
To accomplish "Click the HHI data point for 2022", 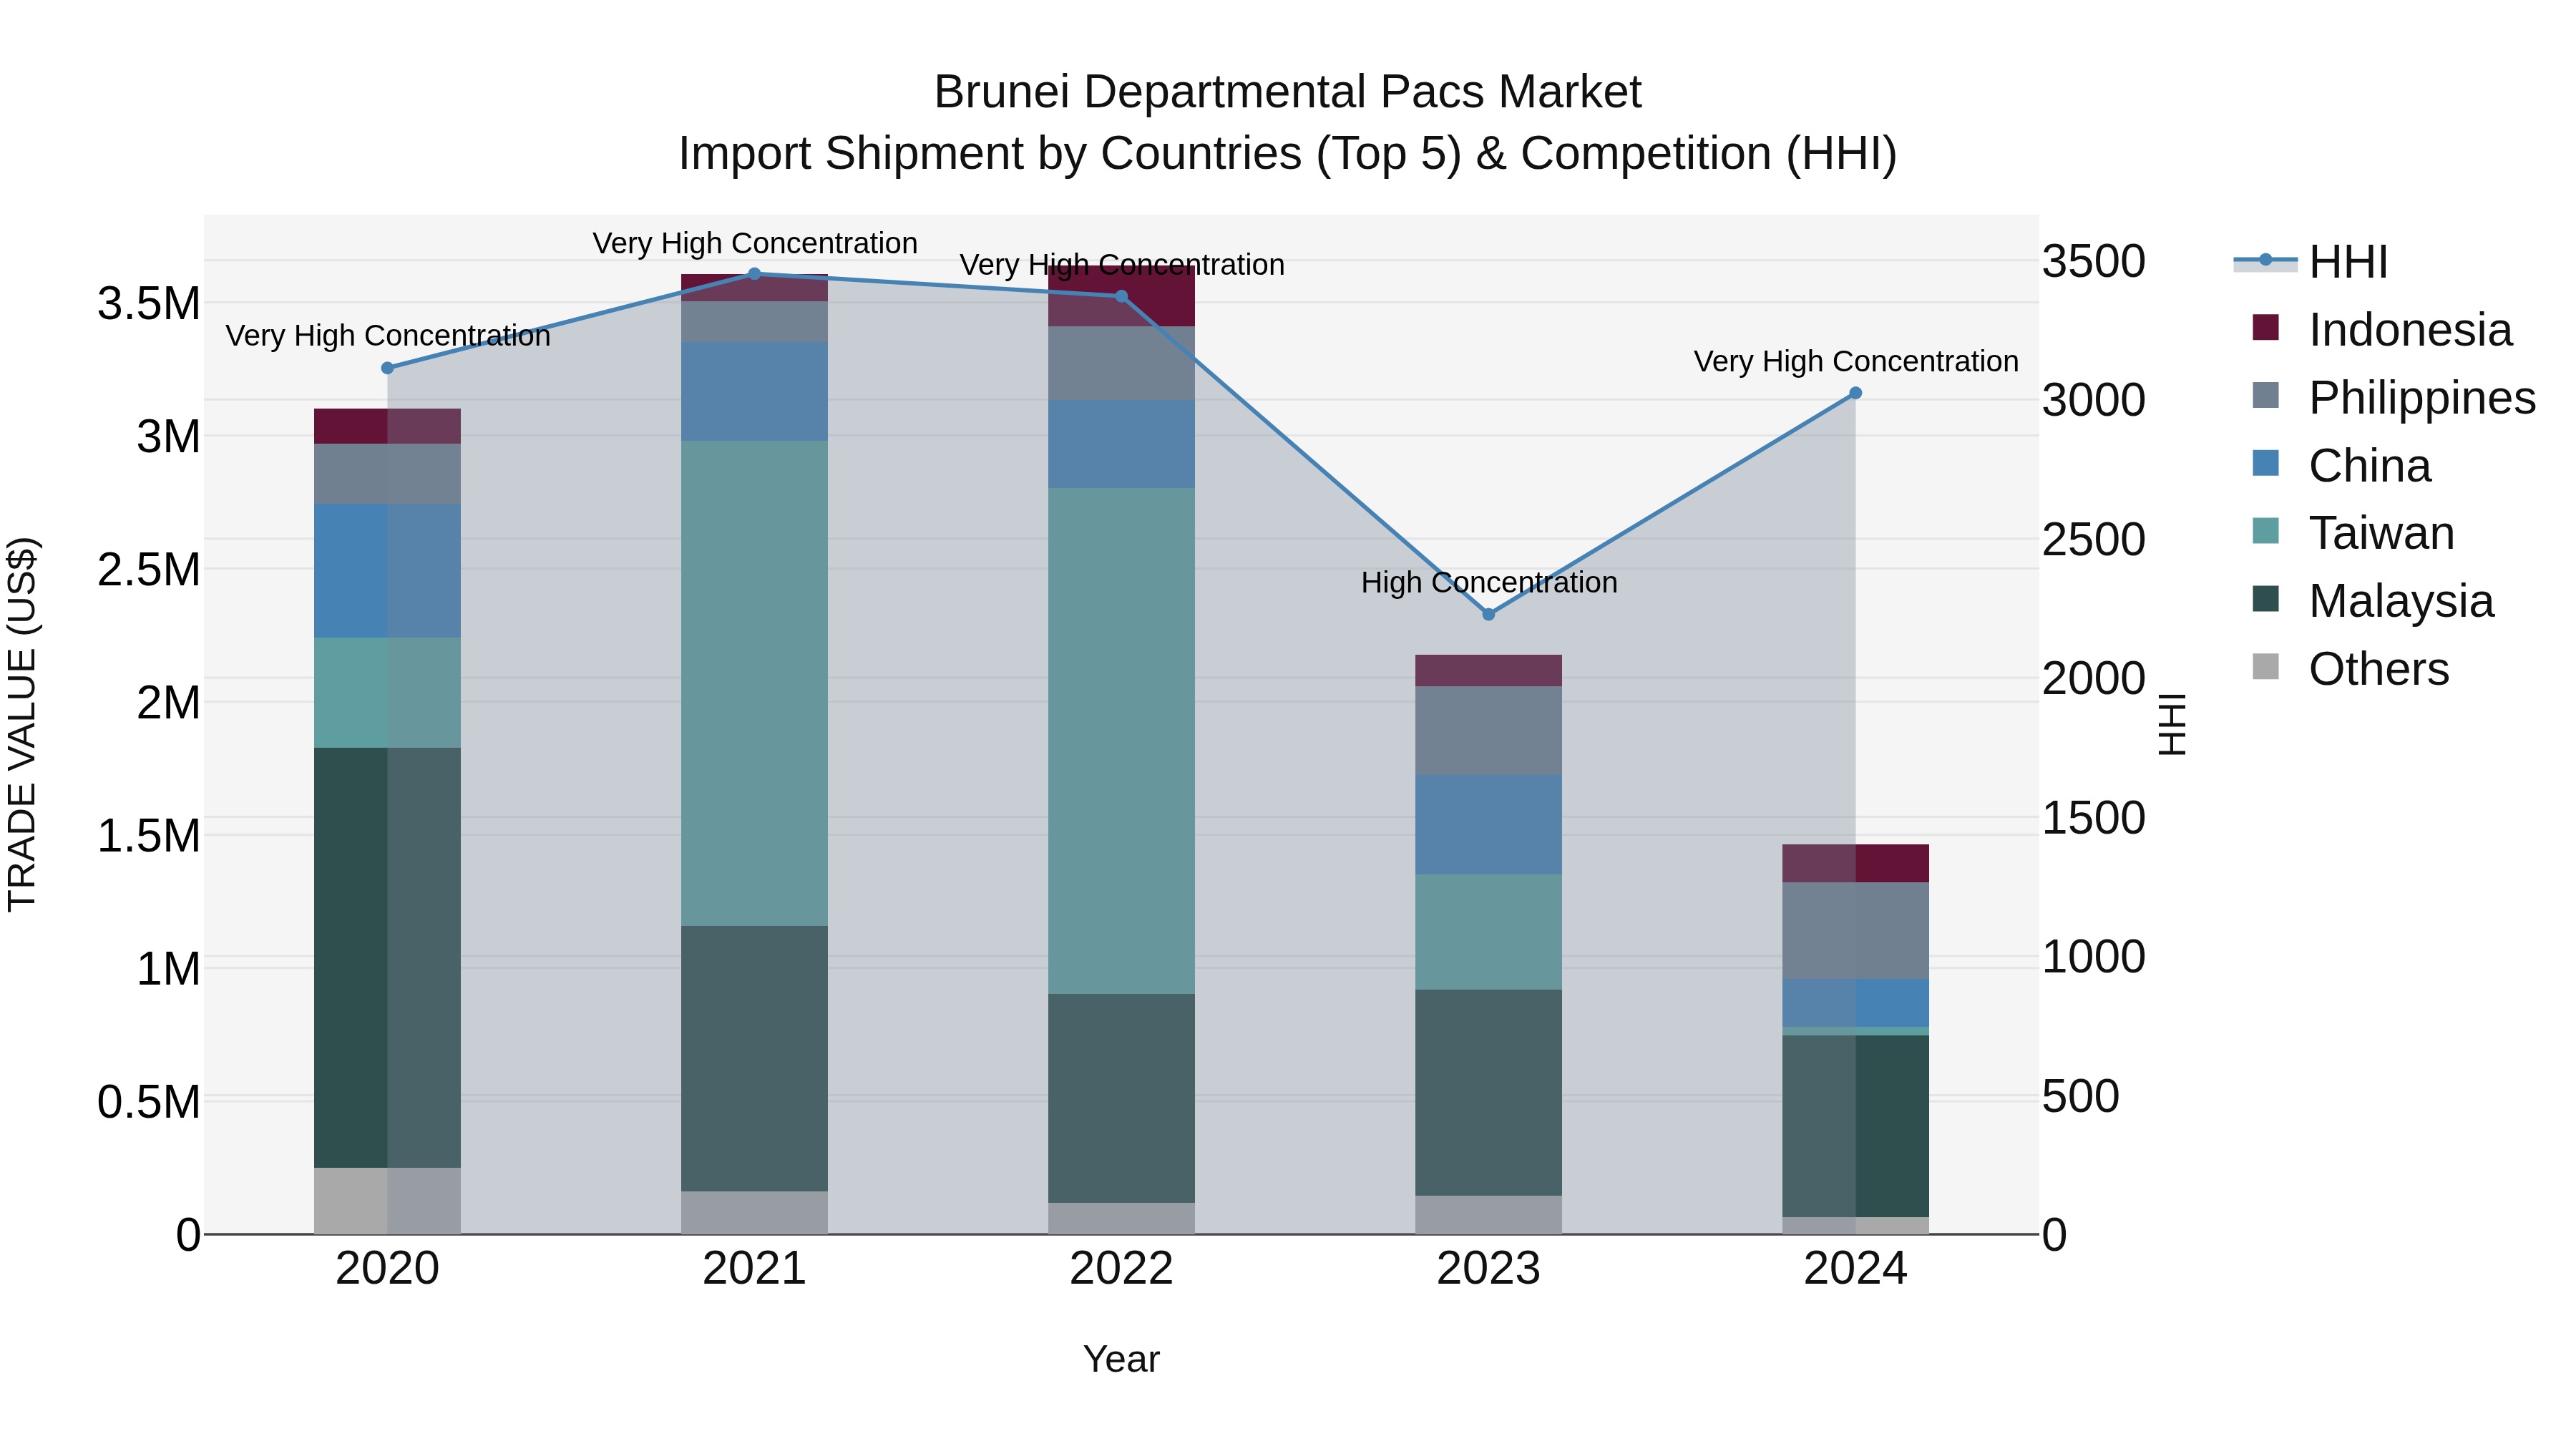I will [x=1121, y=296].
